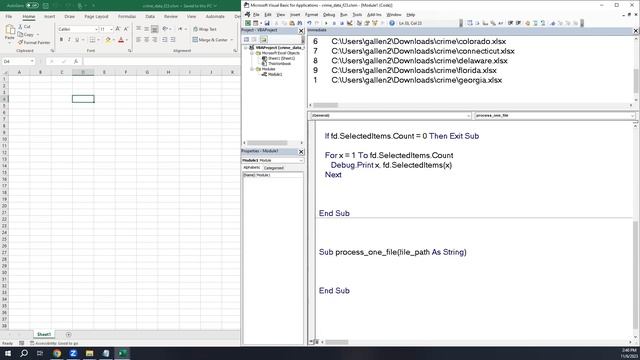Open the Name Box dropdown showing D4
The width and height of the screenshot is (640, 360).
pos(32,61)
